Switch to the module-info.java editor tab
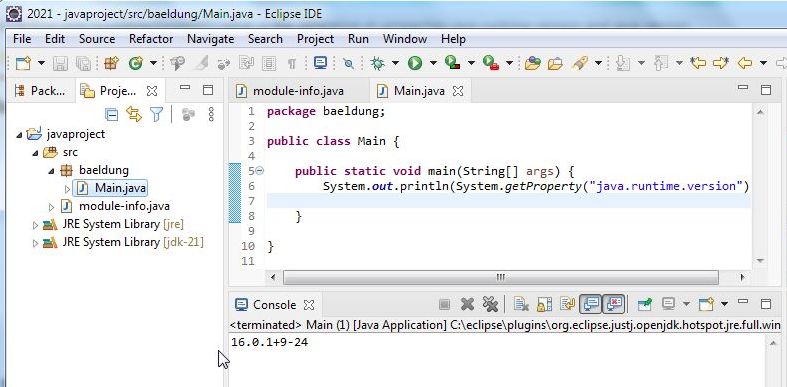 point(291,91)
